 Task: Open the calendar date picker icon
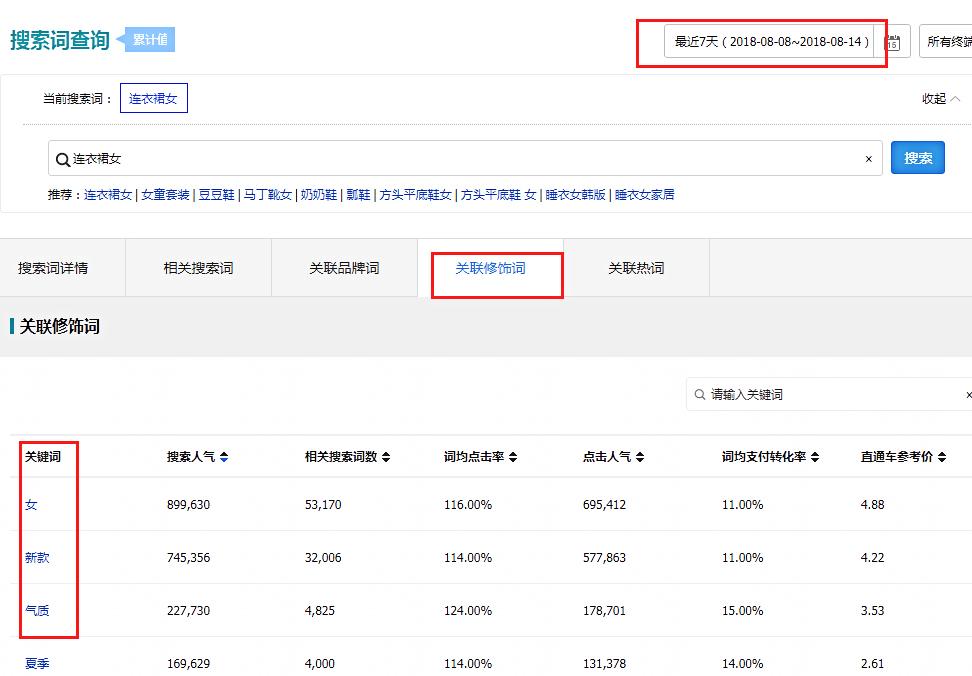coord(893,42)
